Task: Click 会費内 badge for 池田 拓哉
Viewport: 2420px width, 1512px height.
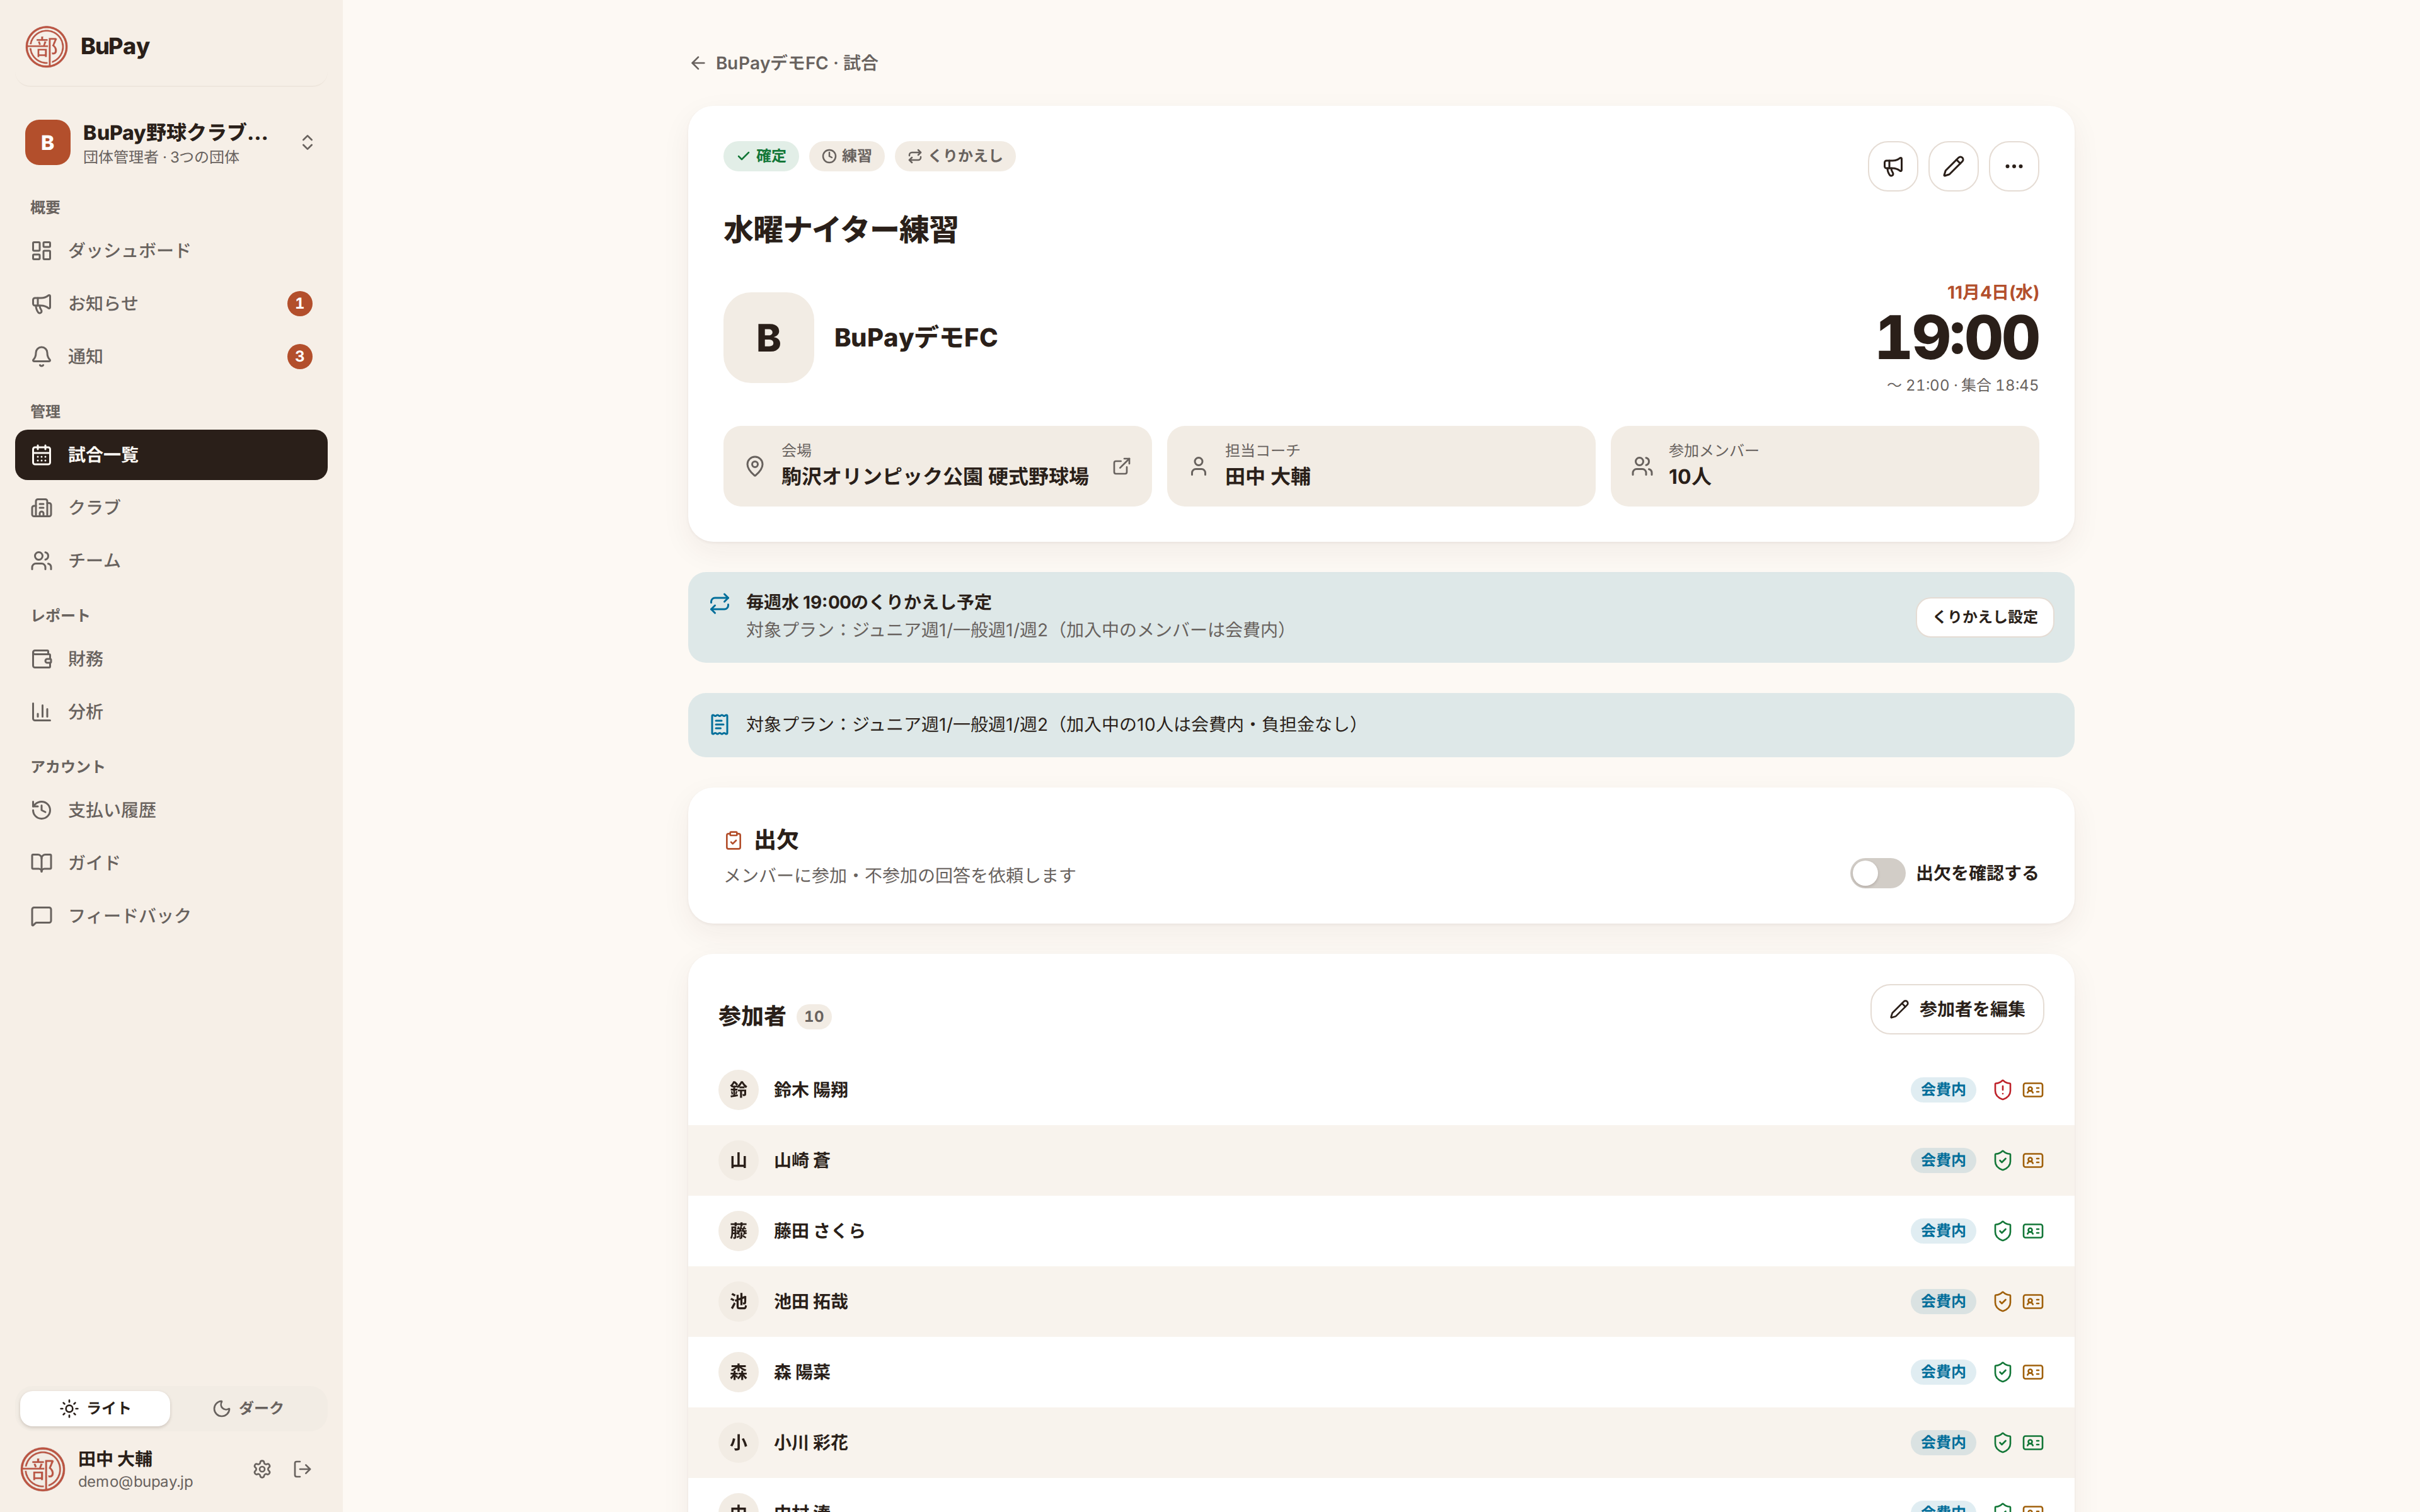Action: pos(1943,1301)
